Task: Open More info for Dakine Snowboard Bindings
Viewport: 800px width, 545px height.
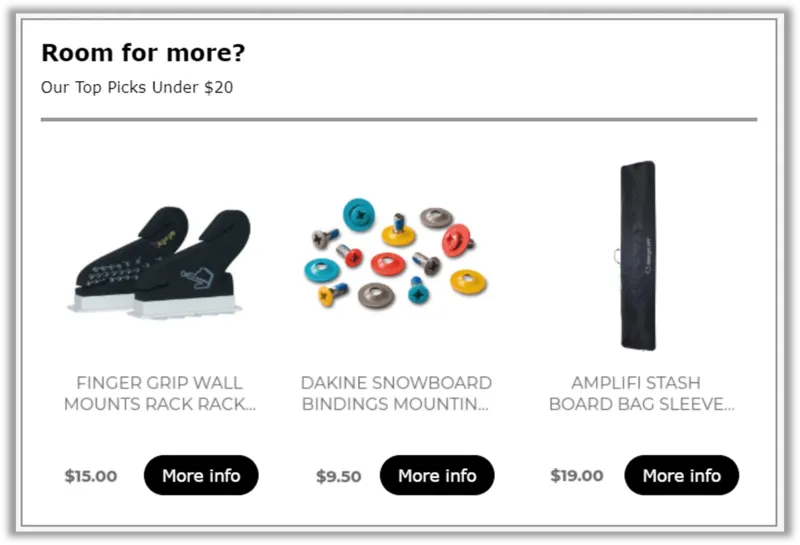Action: point(437,475)
